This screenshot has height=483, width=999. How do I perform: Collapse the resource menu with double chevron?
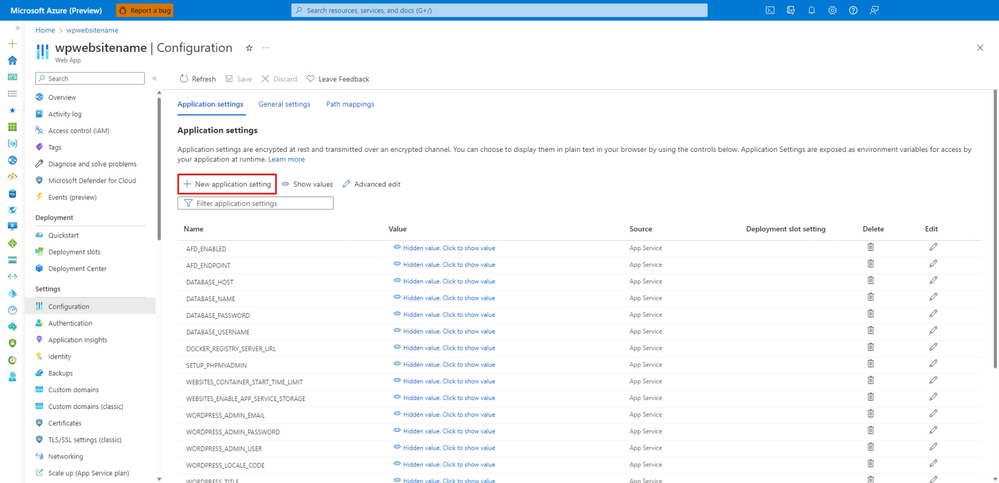[154, 78]
